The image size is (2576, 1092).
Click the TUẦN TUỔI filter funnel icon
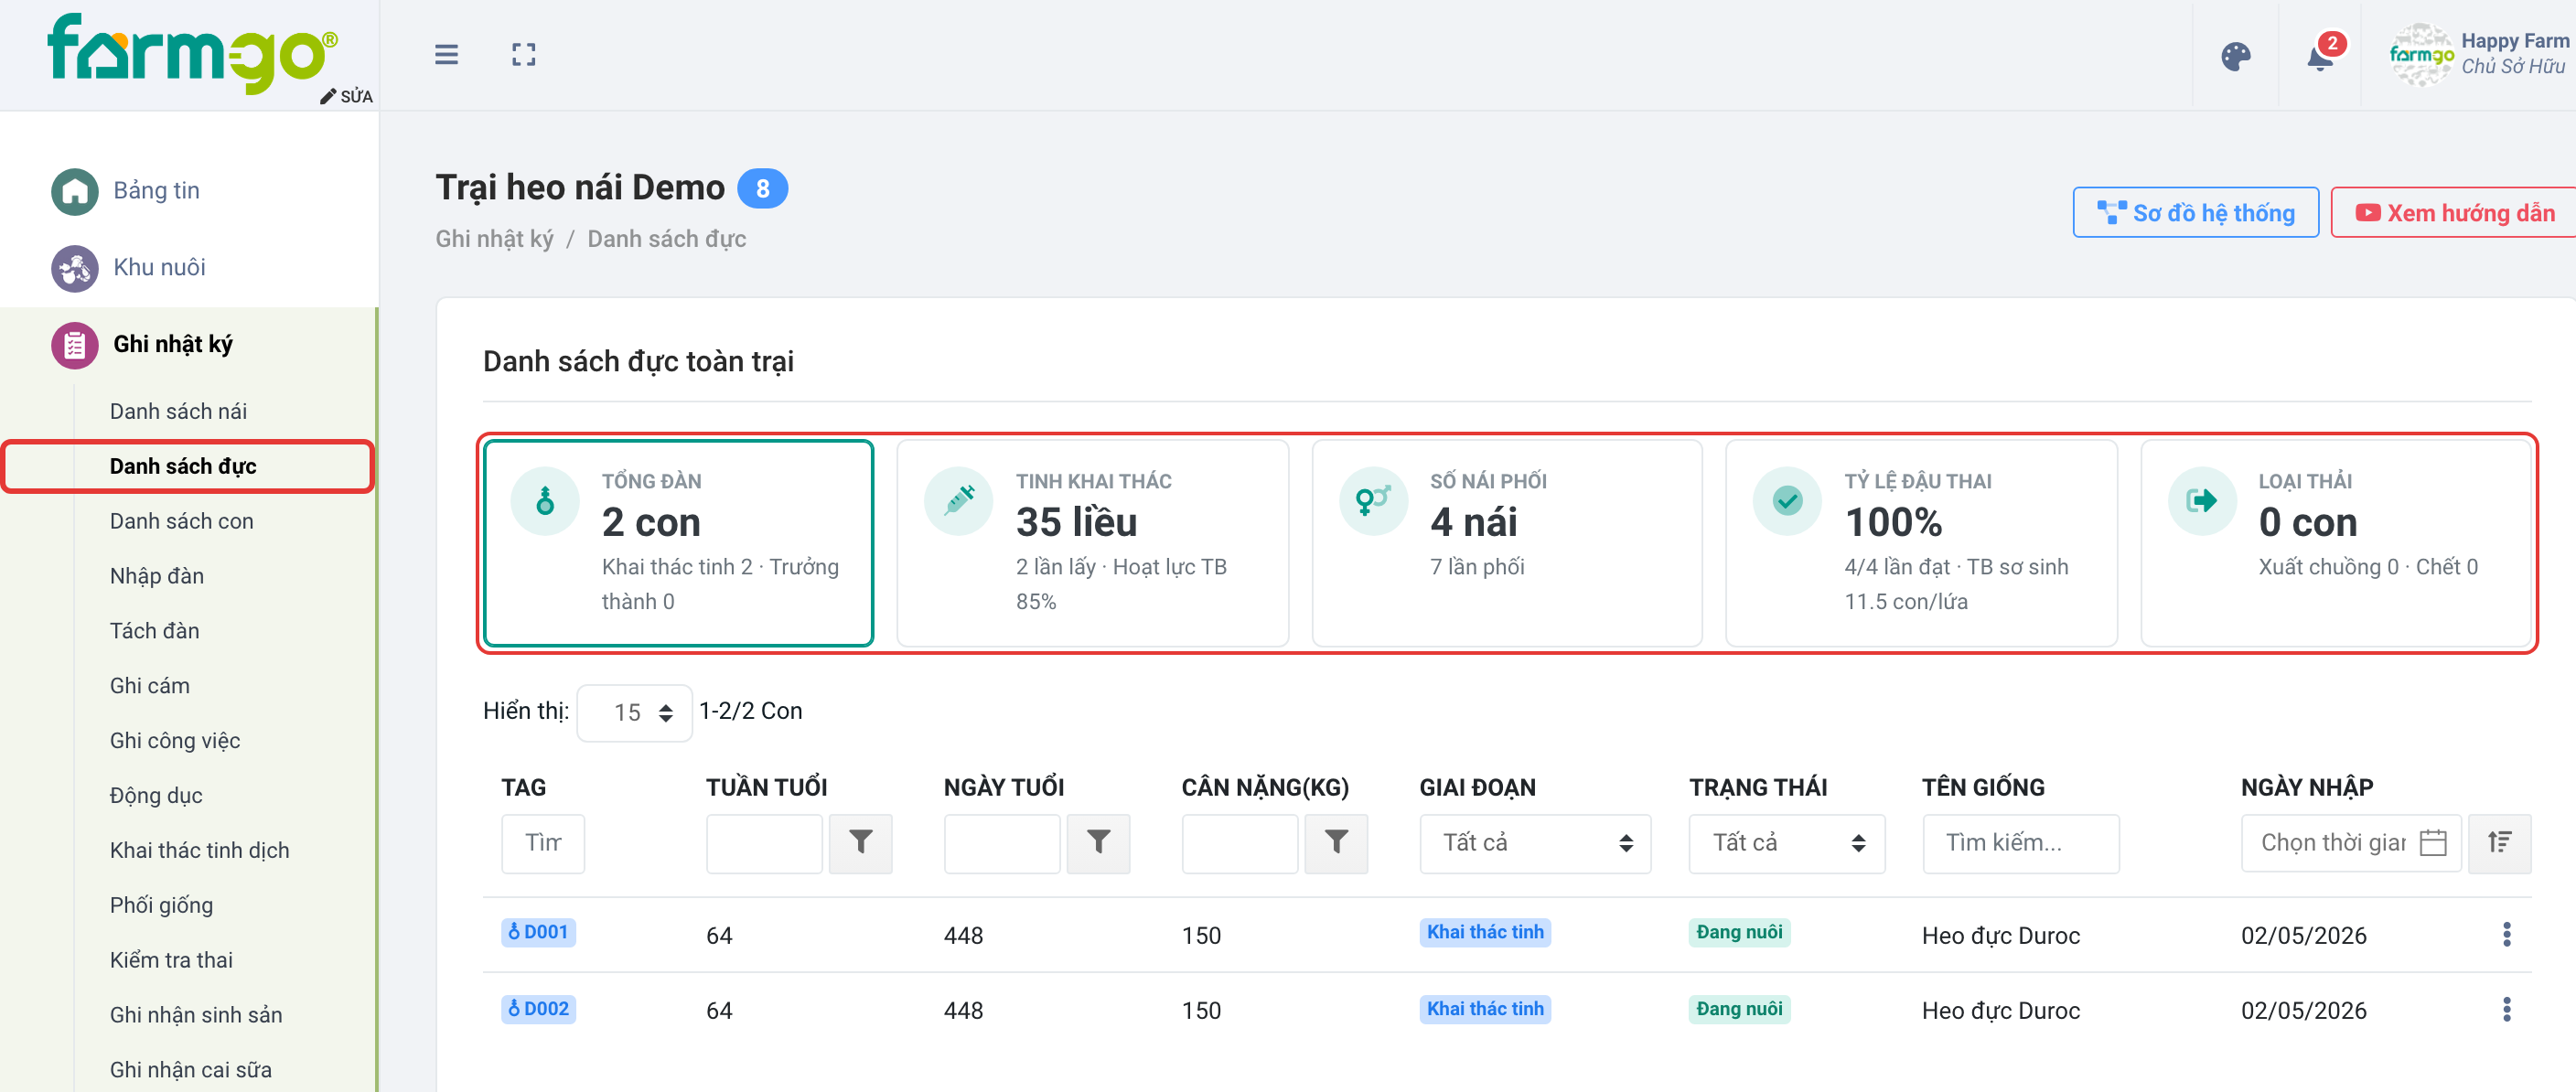(860, 843)
